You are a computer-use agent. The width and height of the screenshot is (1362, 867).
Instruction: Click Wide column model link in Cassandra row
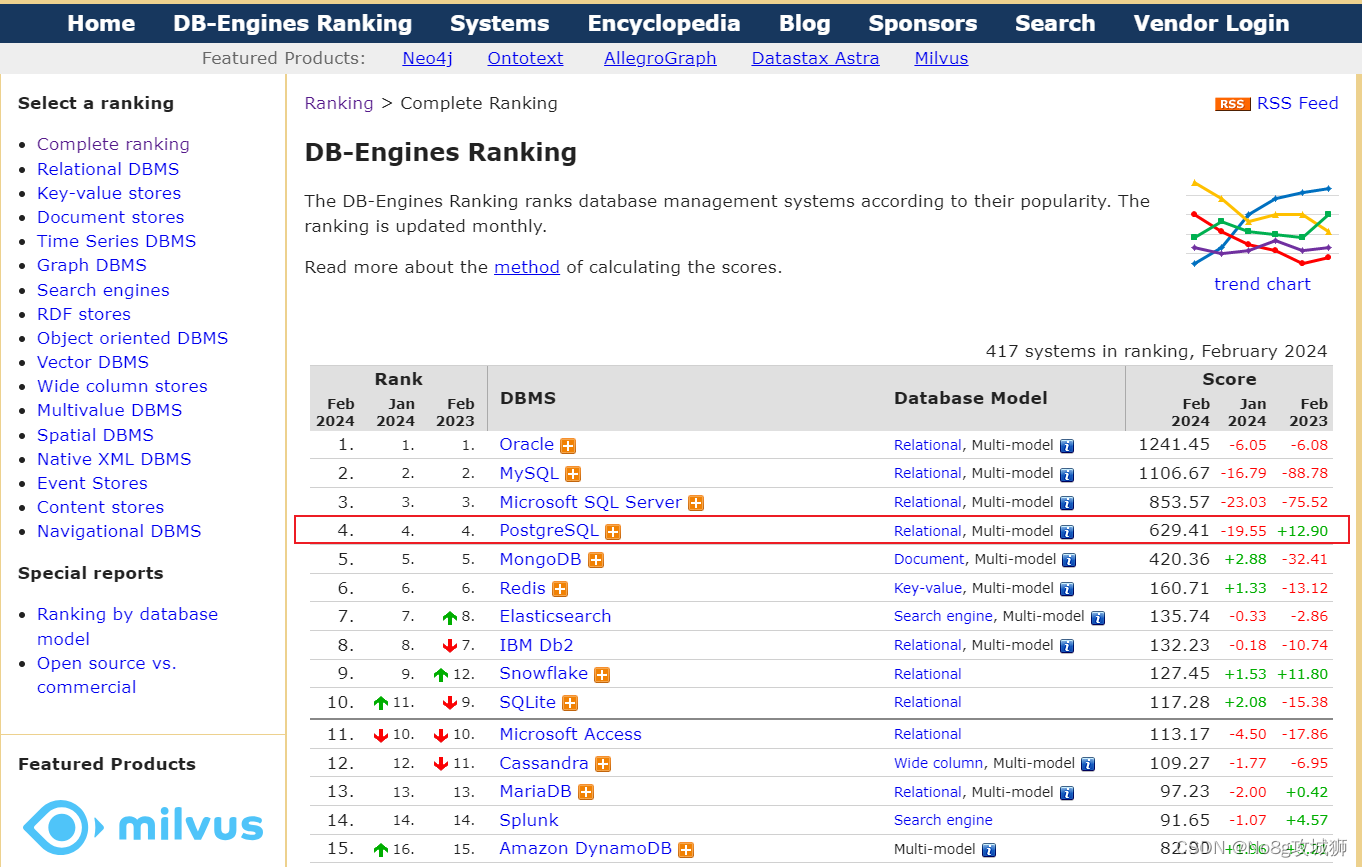pyautogui.click(x=939, y=763)
